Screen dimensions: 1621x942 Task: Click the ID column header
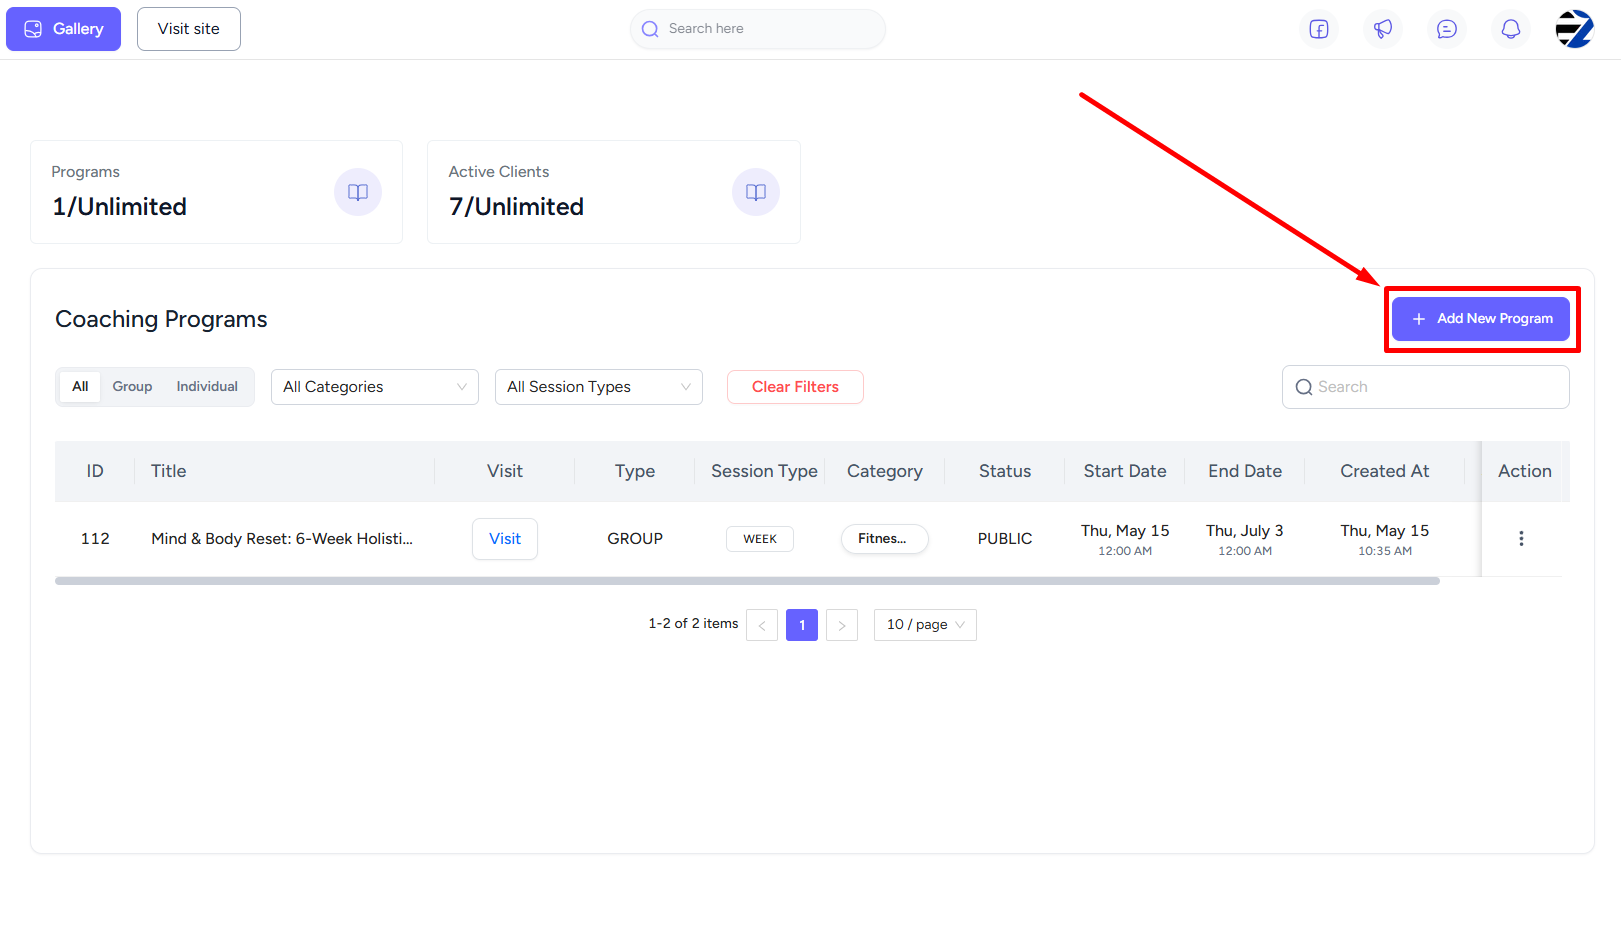coord(95,471)
